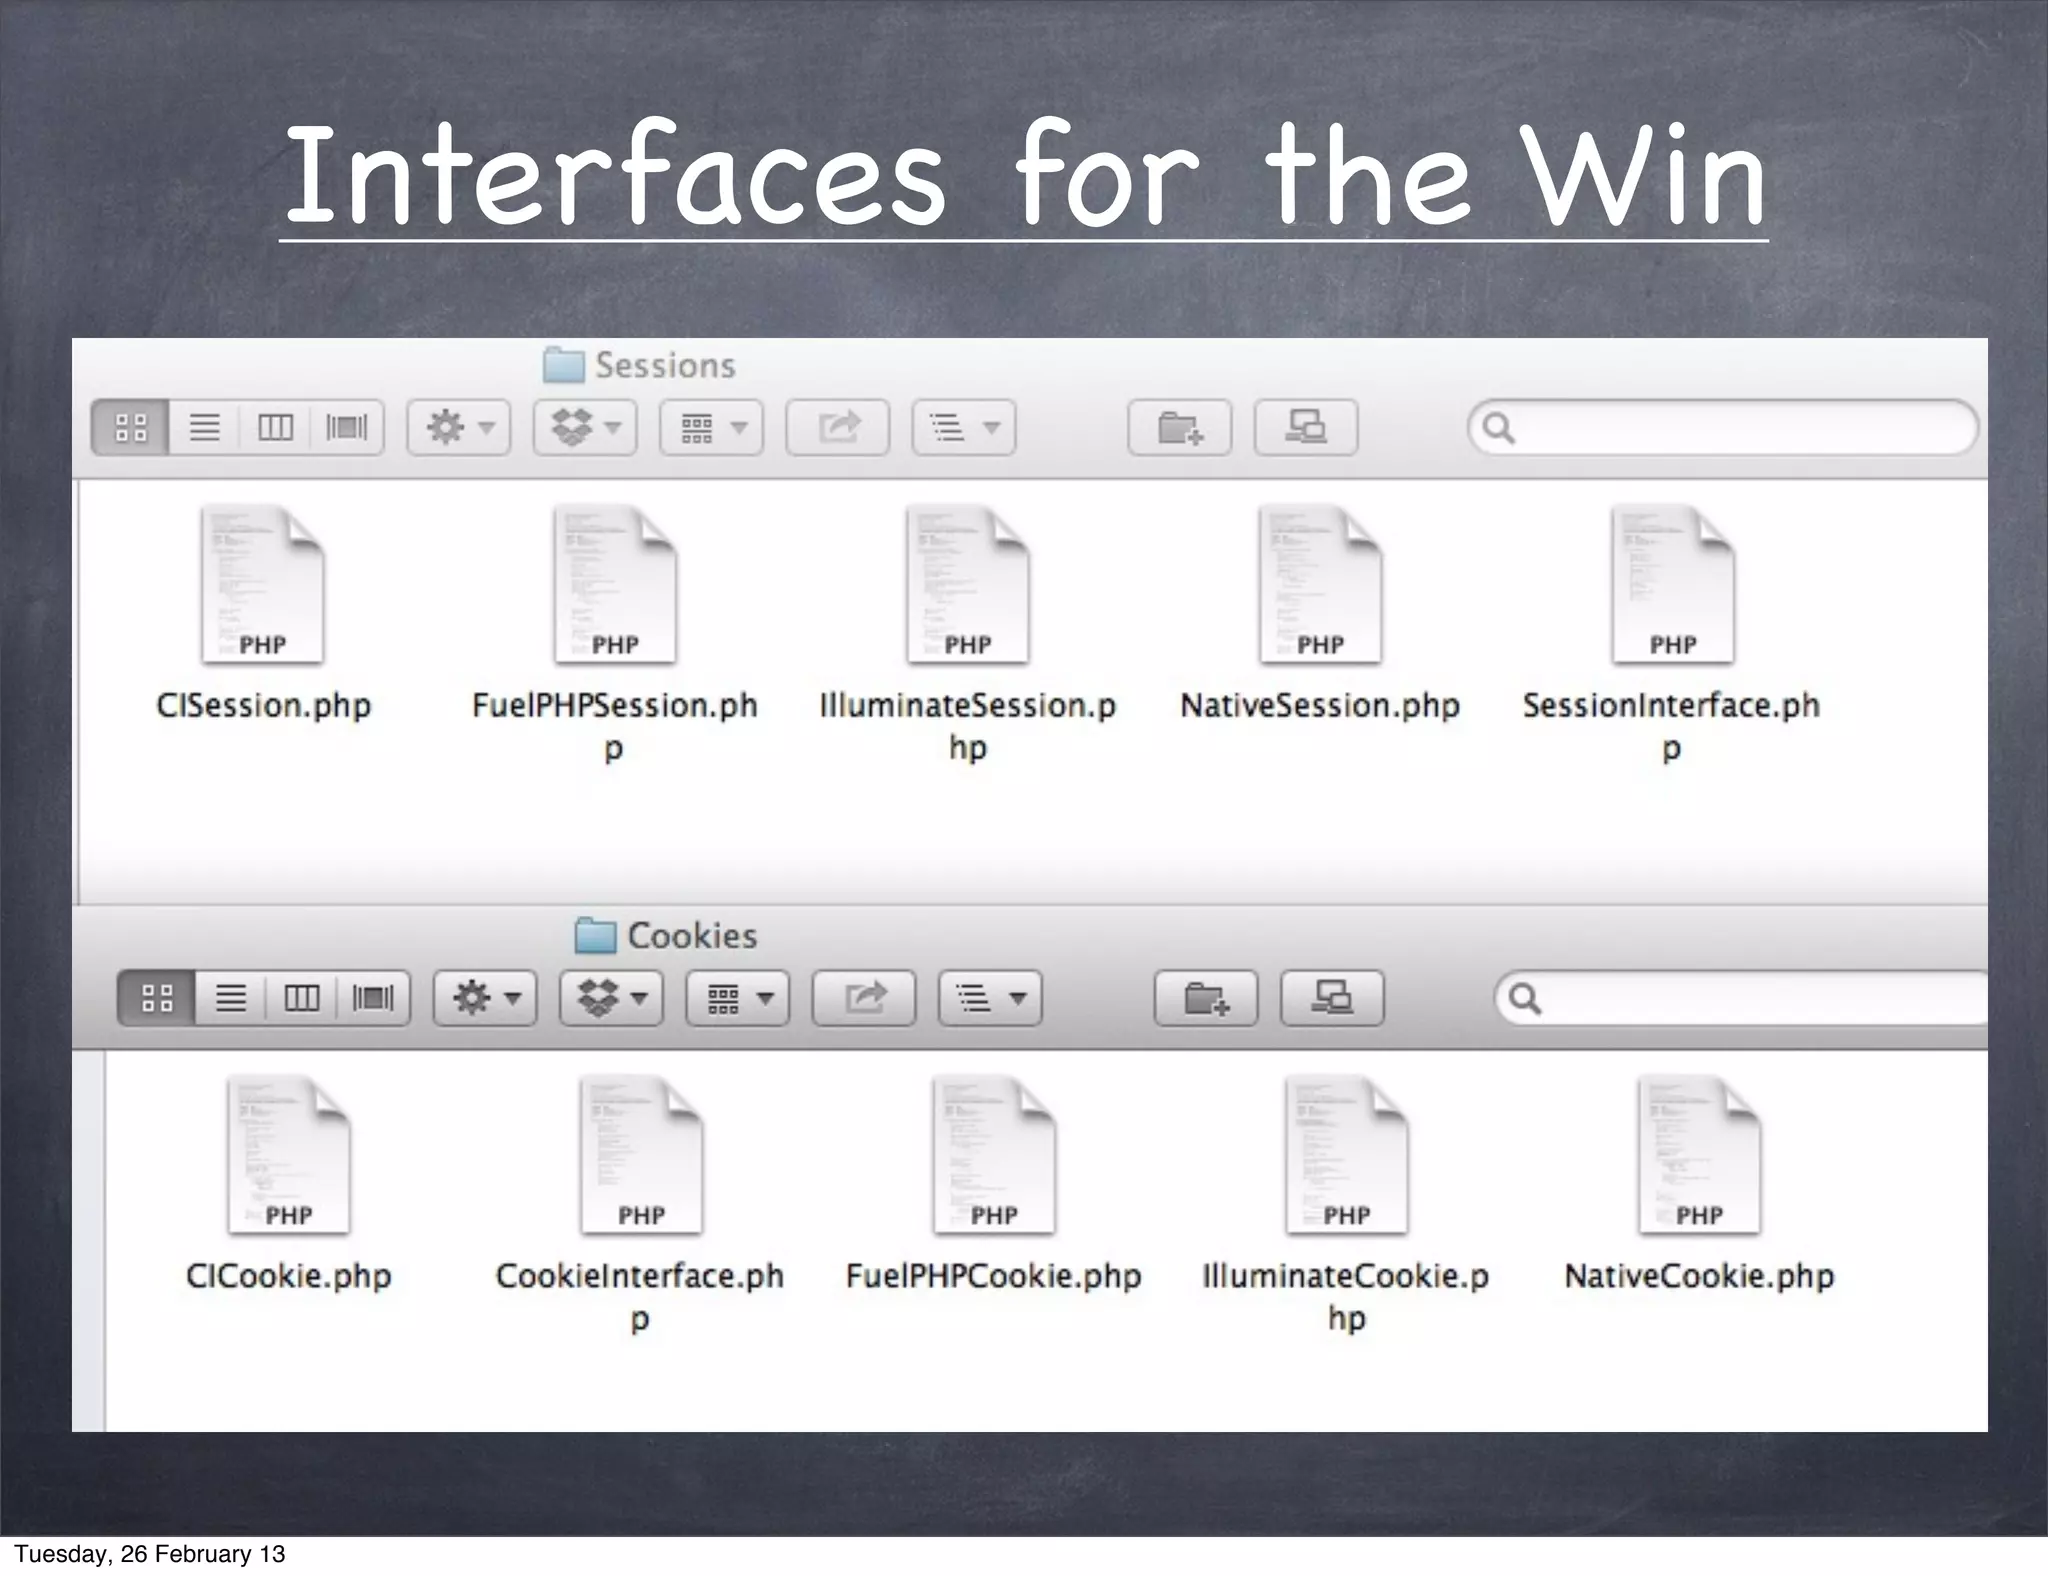This screenshot has height=1576, width=2048.
Task: Click the FuelPHPCookie.php filename label
Action: pyautogui.click(x=993, y=1277)
